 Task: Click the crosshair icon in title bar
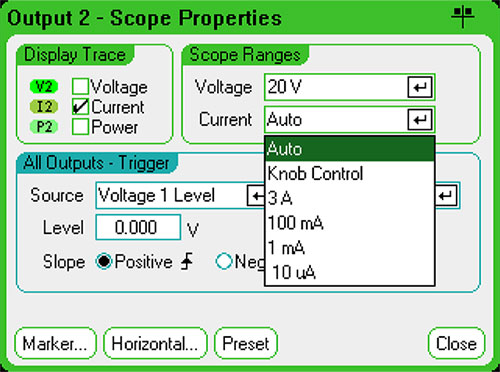[463, 17]
